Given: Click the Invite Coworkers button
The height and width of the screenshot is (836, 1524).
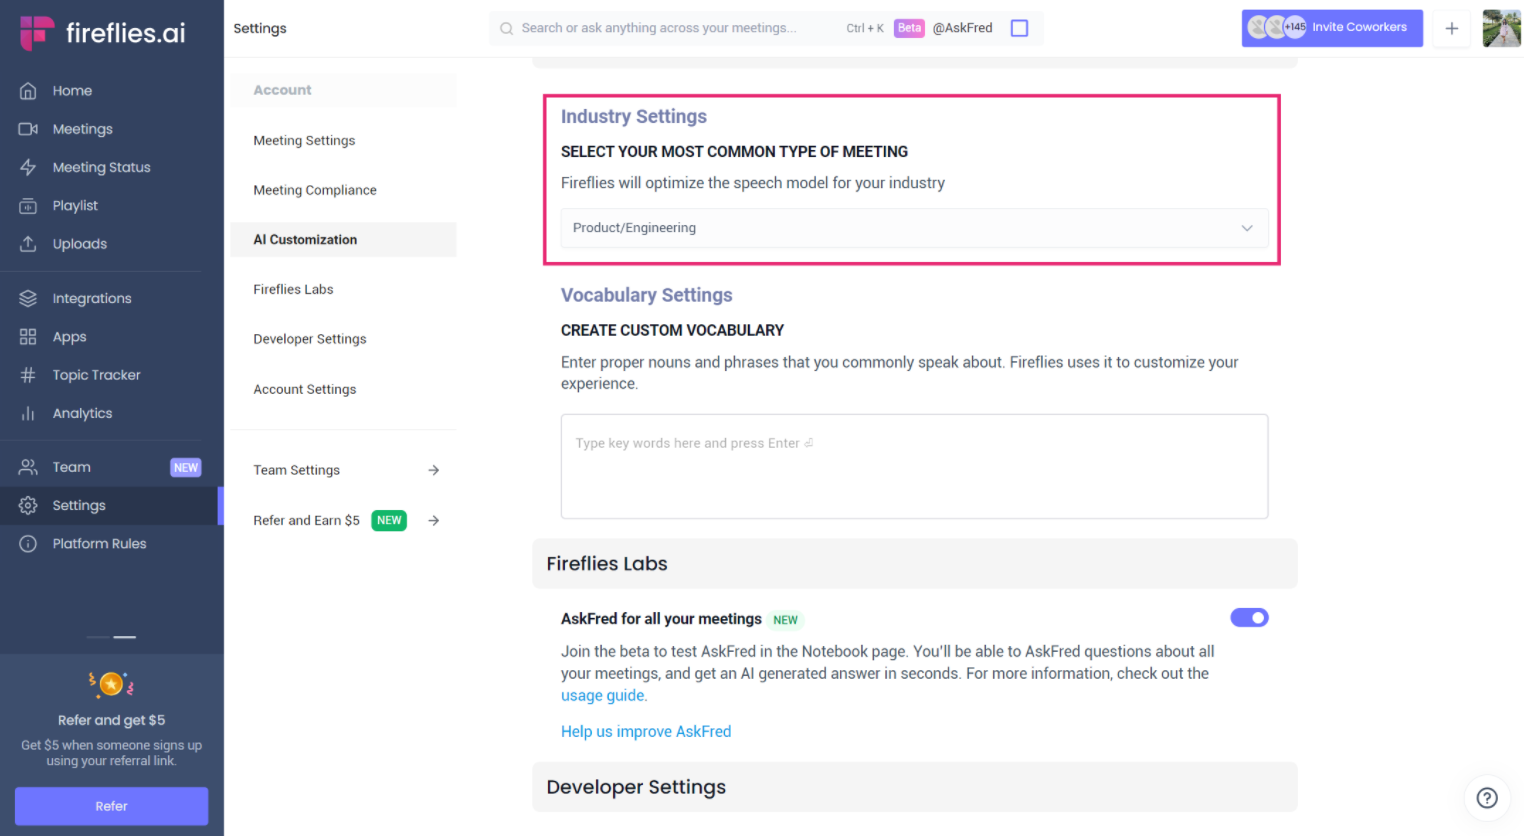Looking at the screenshot, I should pyautogui.click(x=1332, y=28).
